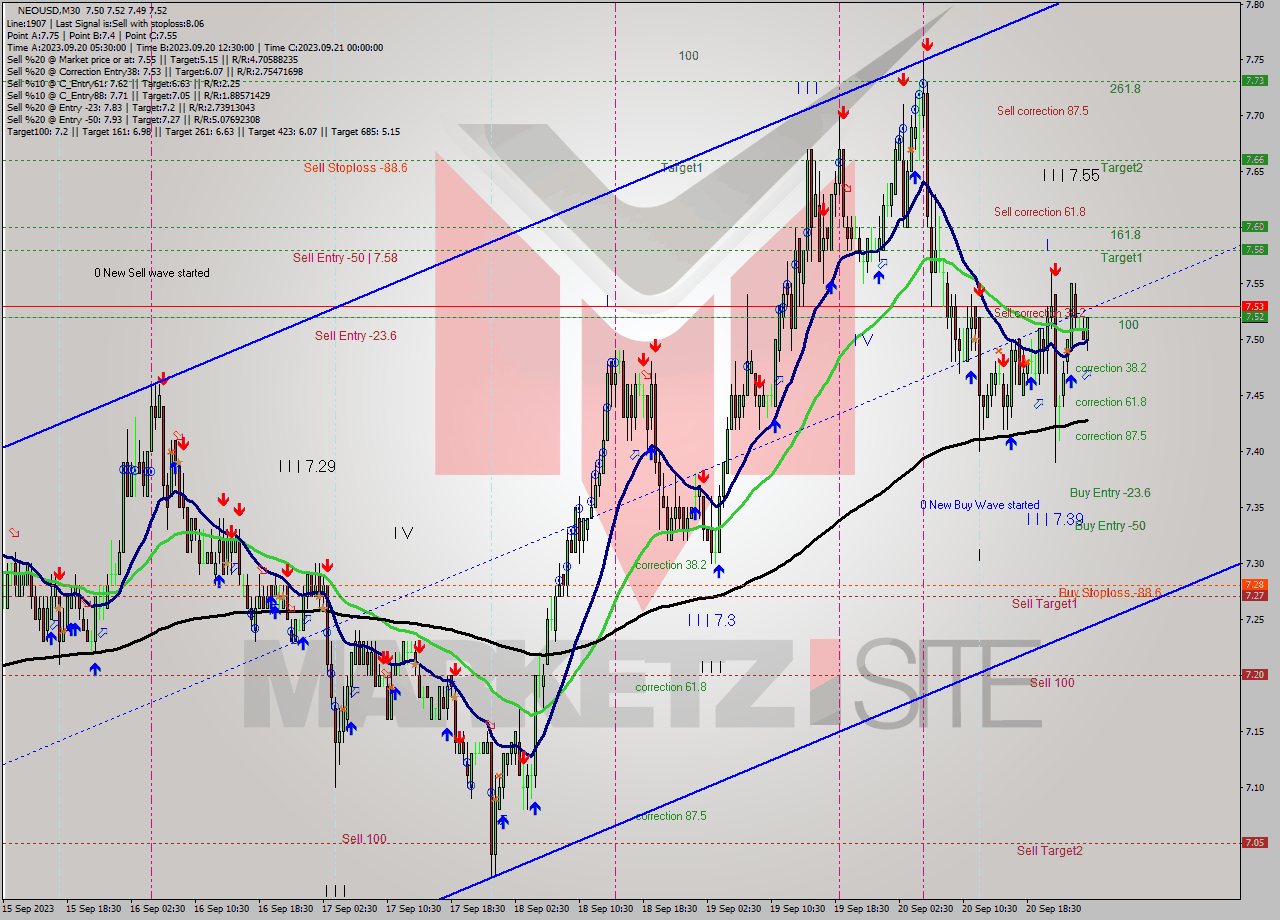This screenshot has width=1280, height=920.
Task: Select the 'Sell Entry -50 | 7.58' label
Action: pyautogui.click(x=345, y=258)
